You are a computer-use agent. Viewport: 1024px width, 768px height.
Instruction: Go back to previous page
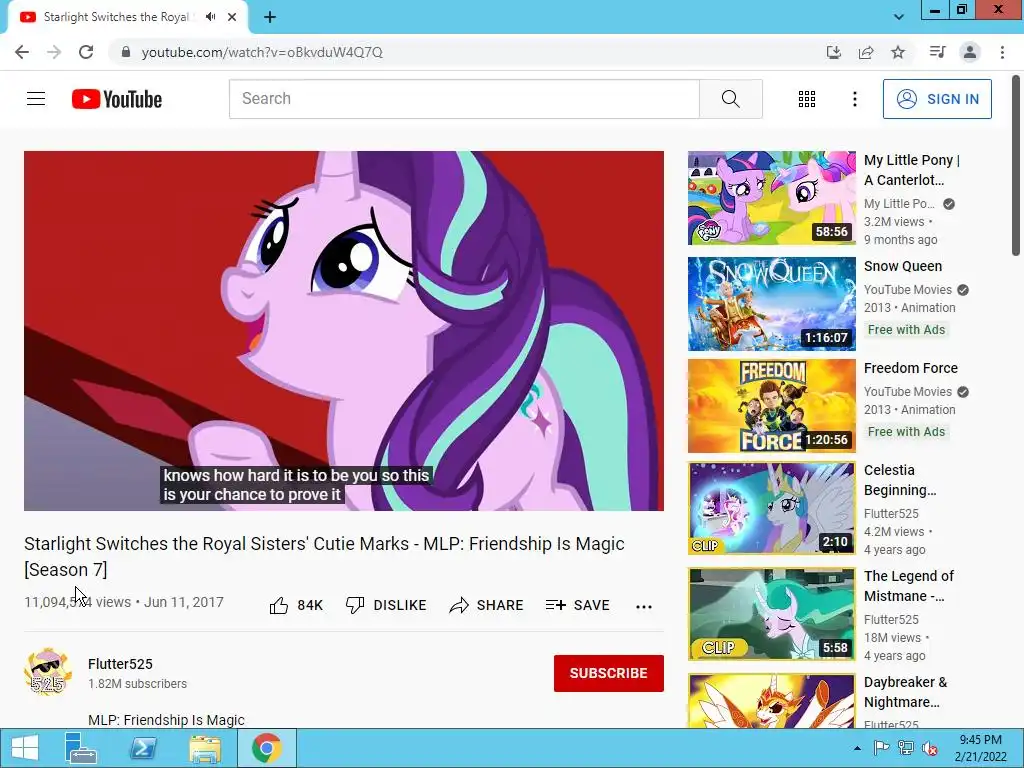coord(22,52)
